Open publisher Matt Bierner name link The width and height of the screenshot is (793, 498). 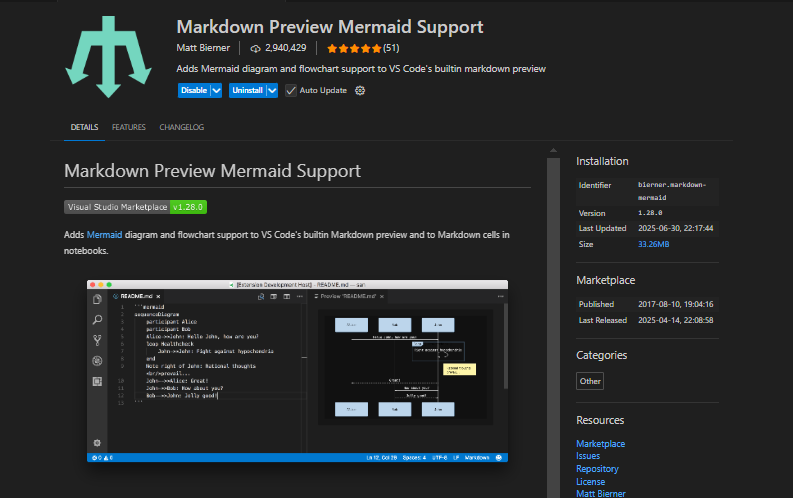click(203, 48)
